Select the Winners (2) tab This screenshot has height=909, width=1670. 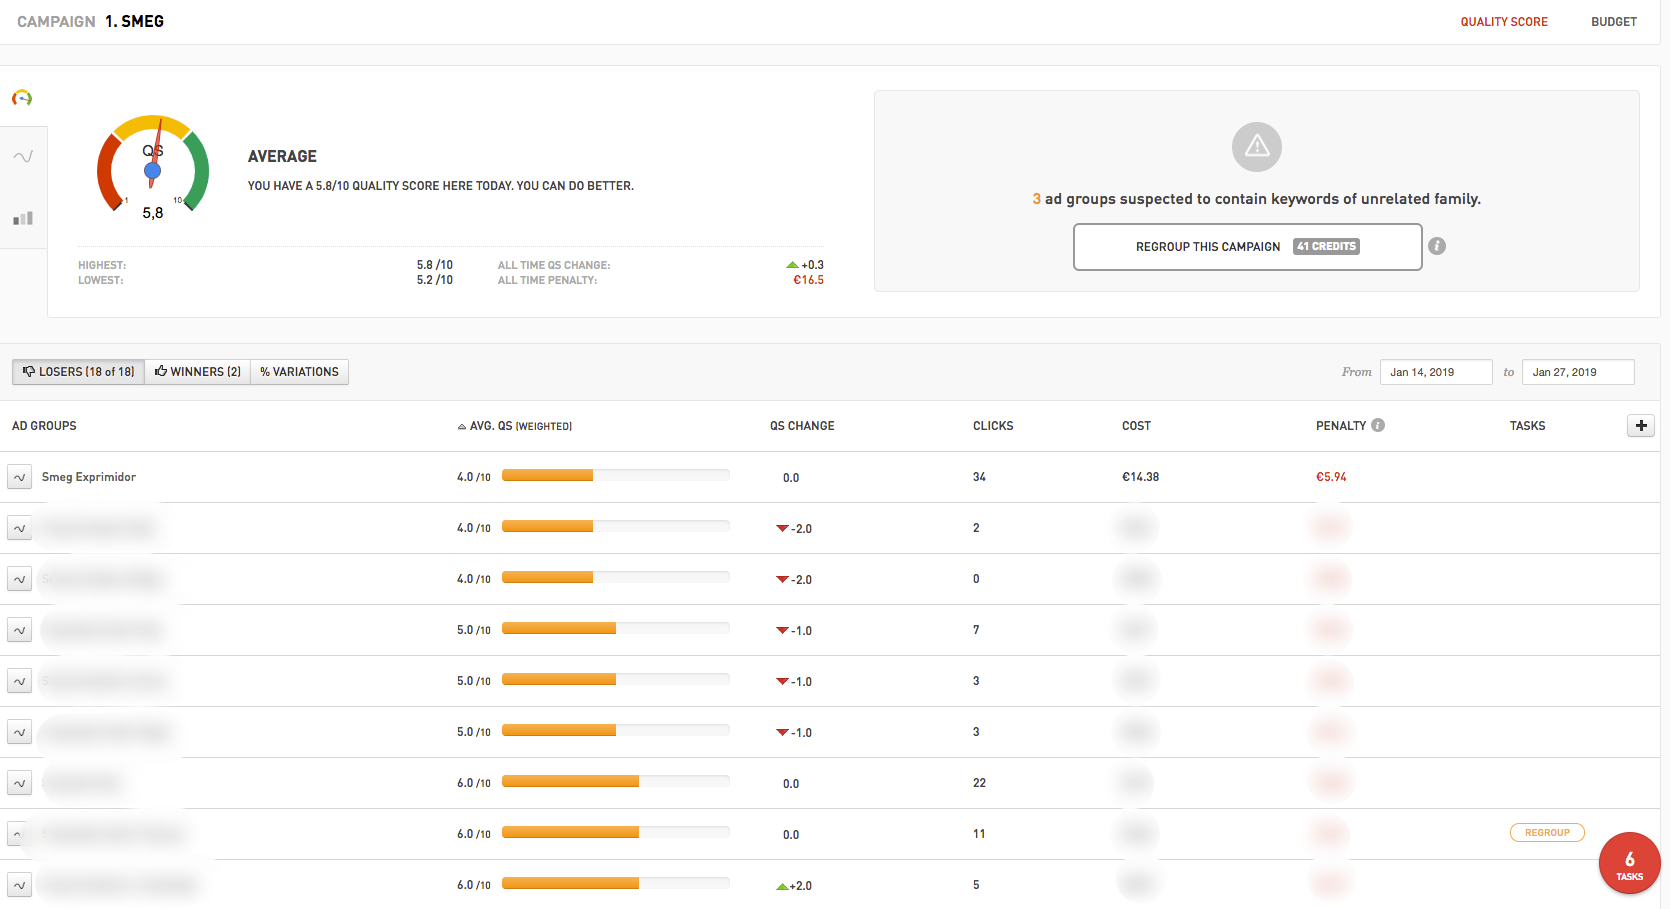click(198, 372)
